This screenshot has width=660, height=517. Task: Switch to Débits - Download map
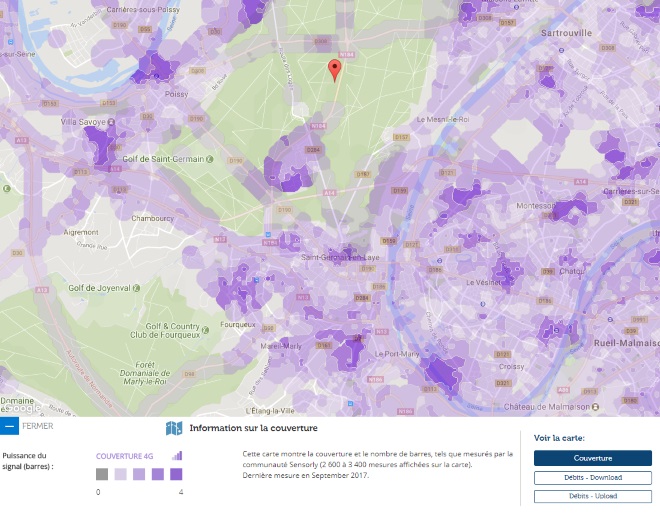(592, 478)
